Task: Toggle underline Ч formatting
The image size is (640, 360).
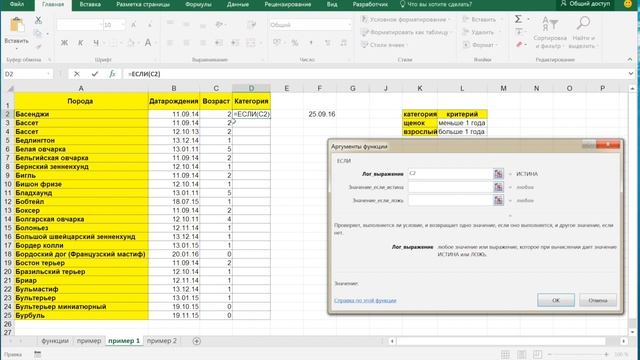Action: coord(96,42)
